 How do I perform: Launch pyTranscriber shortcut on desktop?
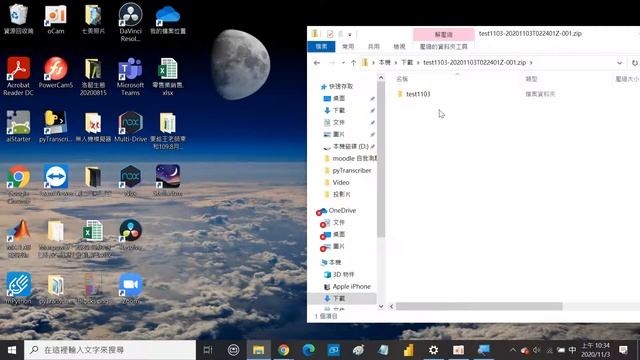click(x=56, y=127)
